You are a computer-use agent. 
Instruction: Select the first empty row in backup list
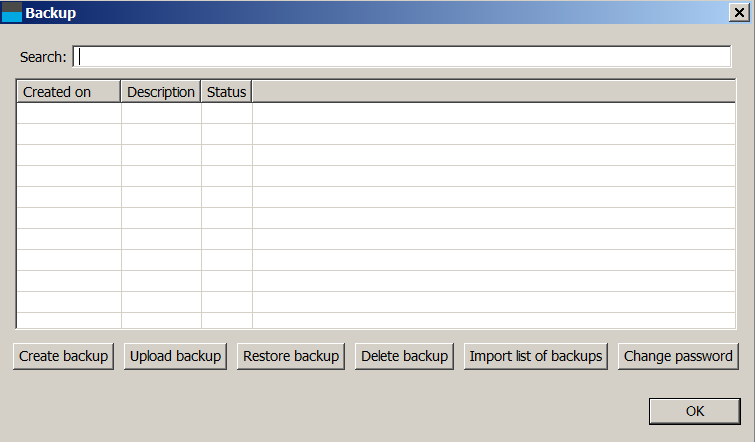[x=376, y=113]
